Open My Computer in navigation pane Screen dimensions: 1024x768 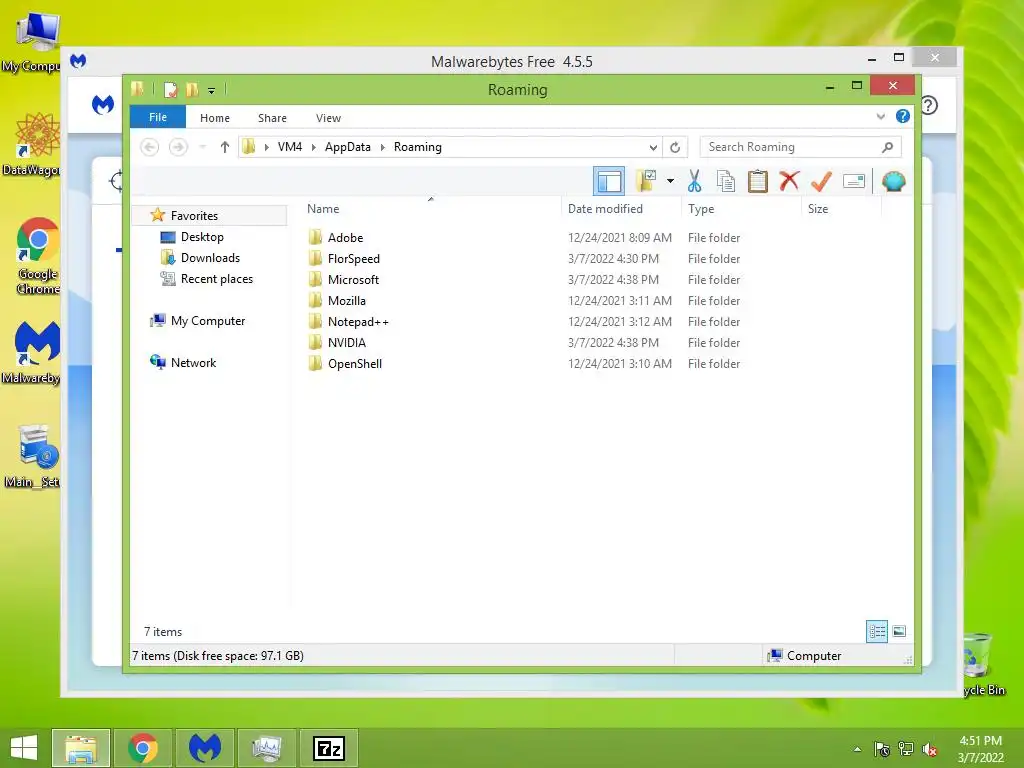click(208, 321)
